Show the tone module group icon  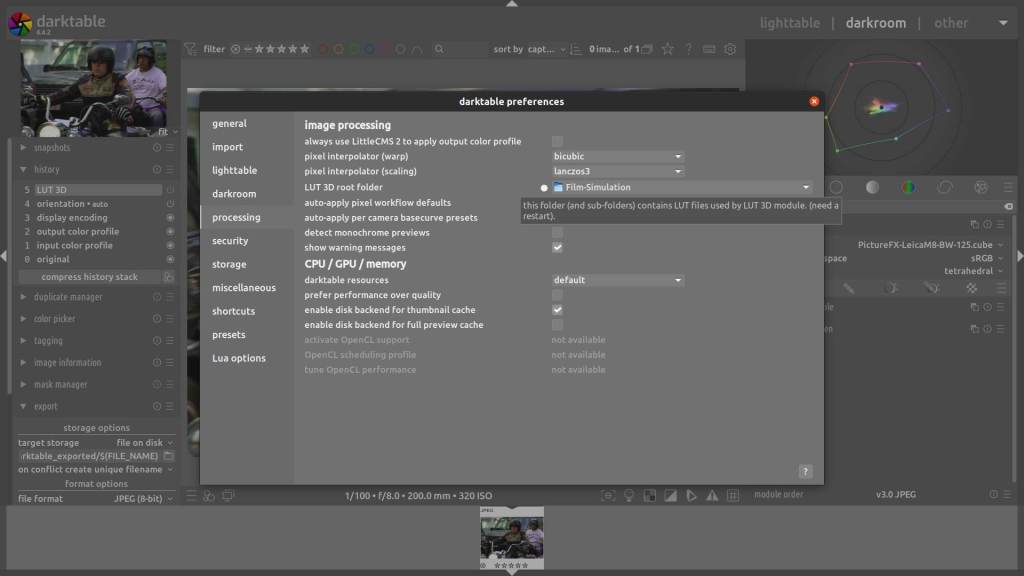click(872, 187)
